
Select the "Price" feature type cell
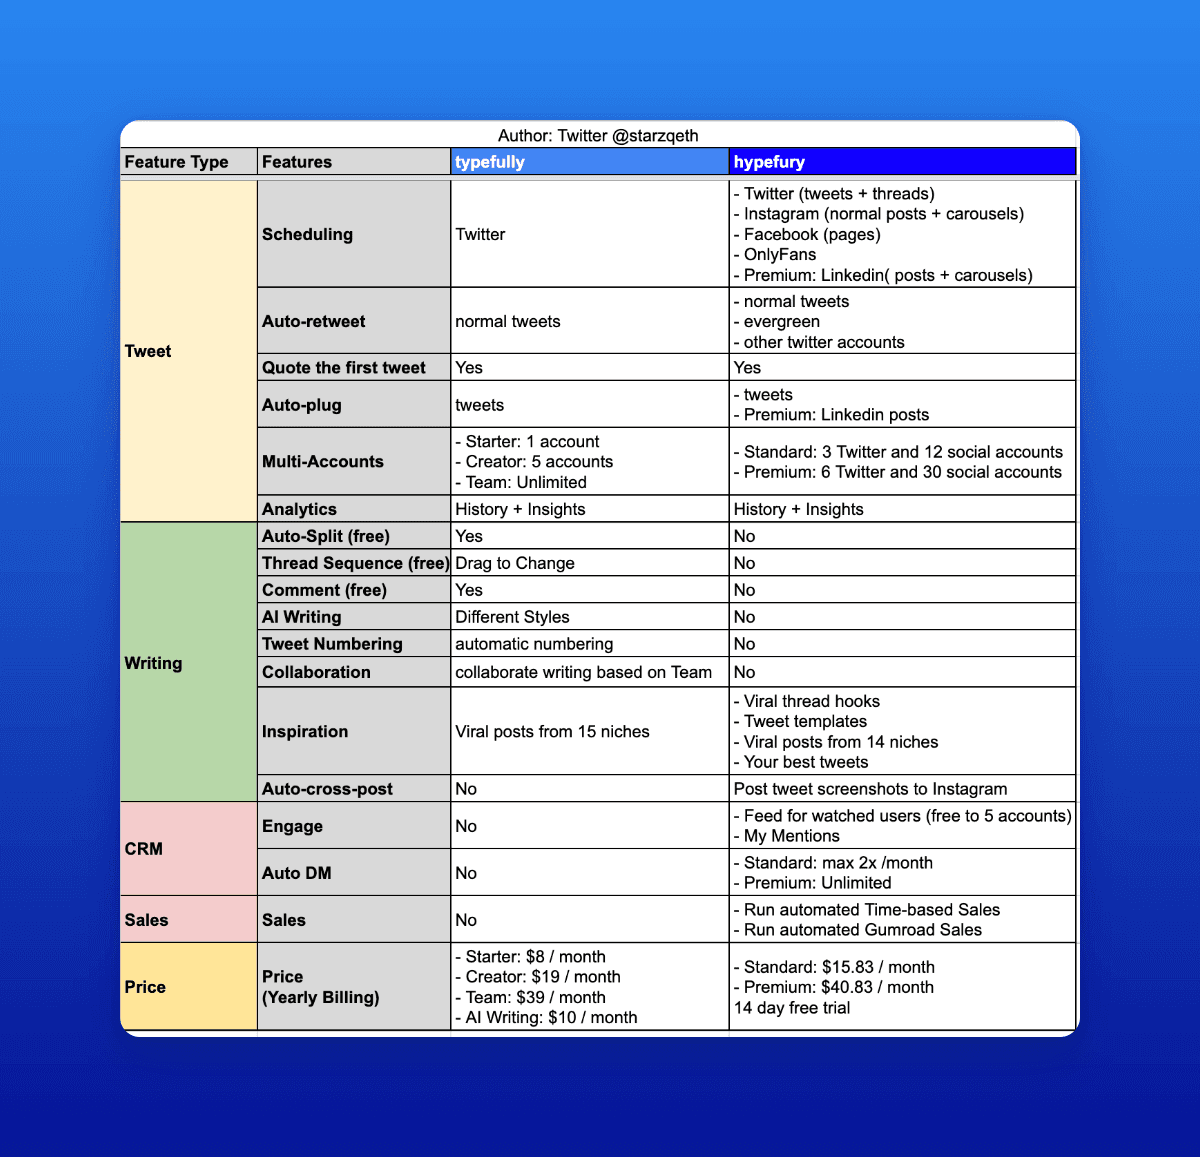tap(189, 987)
